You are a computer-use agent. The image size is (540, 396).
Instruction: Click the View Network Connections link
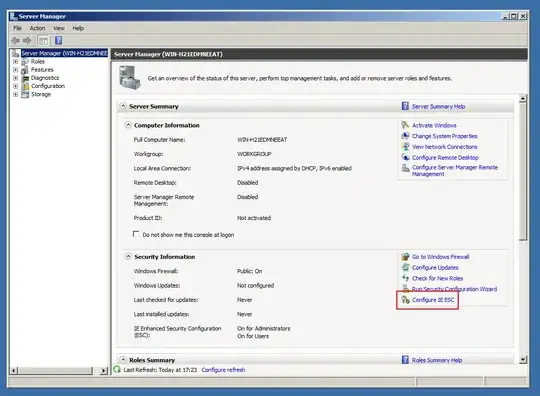pos(445,147)
